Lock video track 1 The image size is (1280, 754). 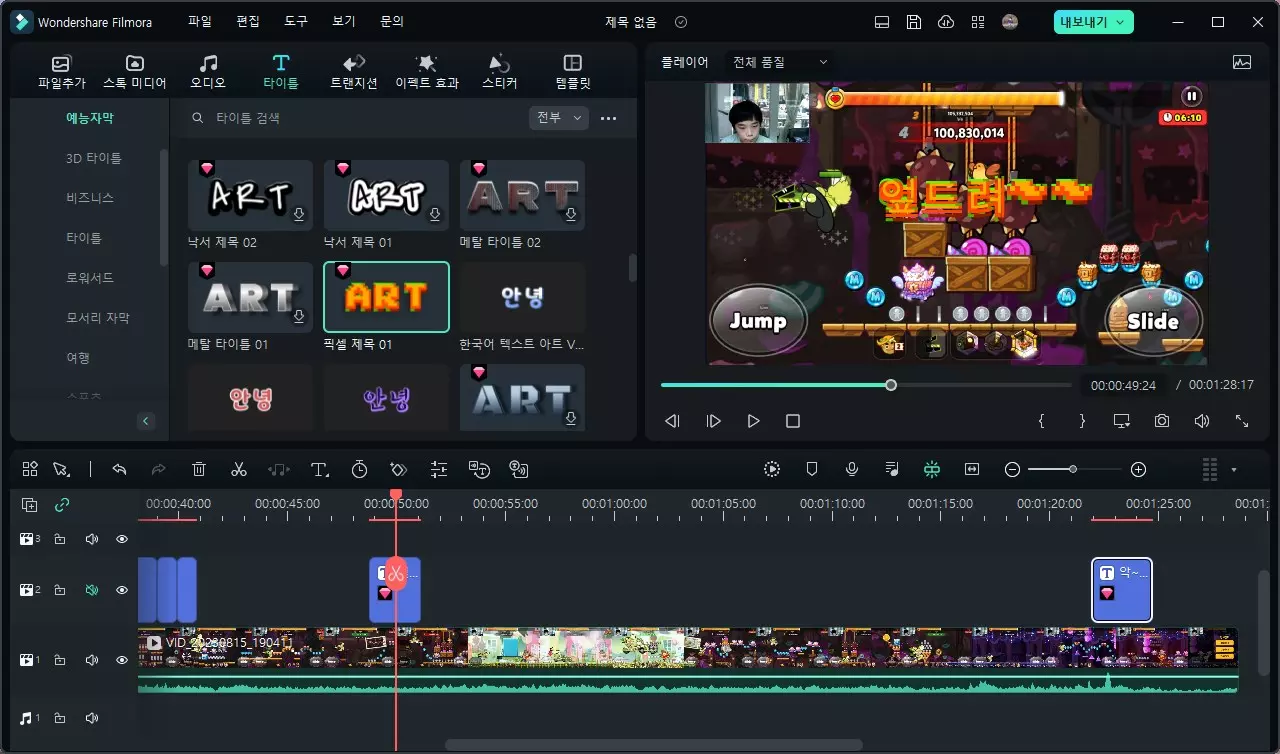(60, 660)
